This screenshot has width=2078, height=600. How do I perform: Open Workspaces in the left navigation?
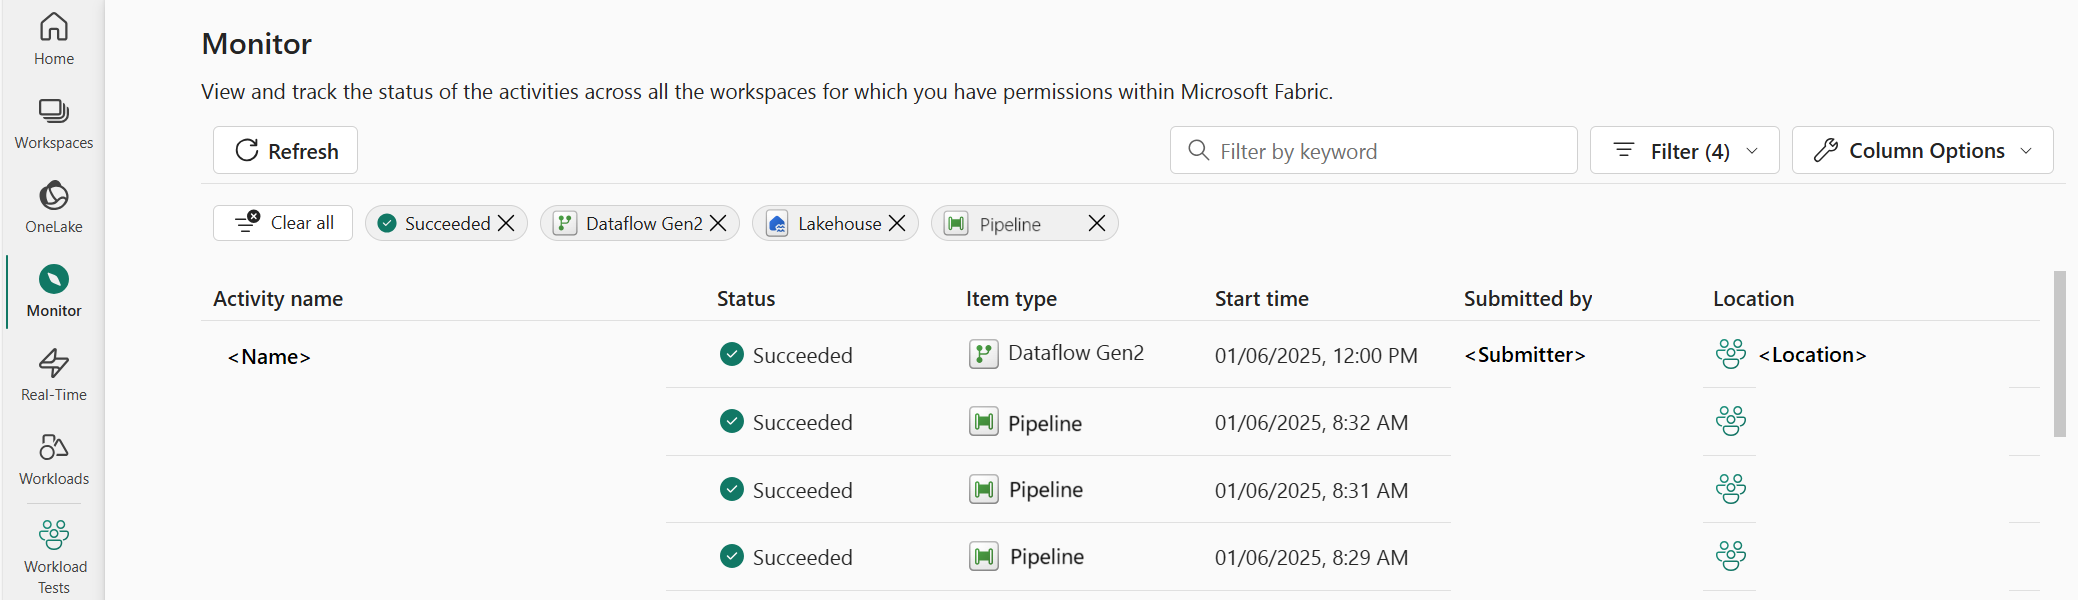point(54,124)
